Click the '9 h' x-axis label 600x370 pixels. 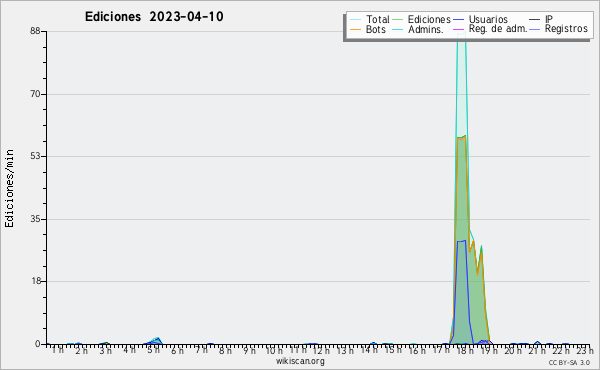[x=249, y=350]
